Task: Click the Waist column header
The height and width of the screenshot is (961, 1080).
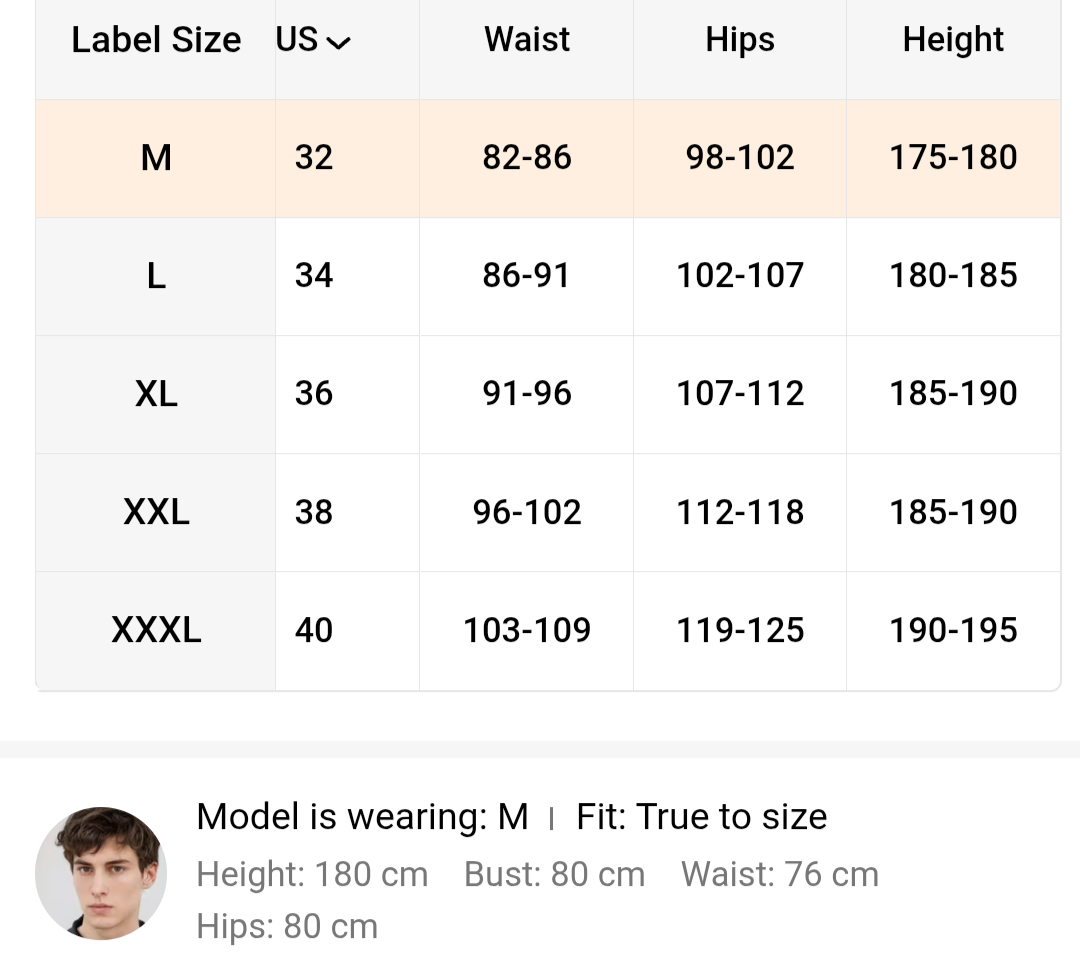Action: coord(527,40)
